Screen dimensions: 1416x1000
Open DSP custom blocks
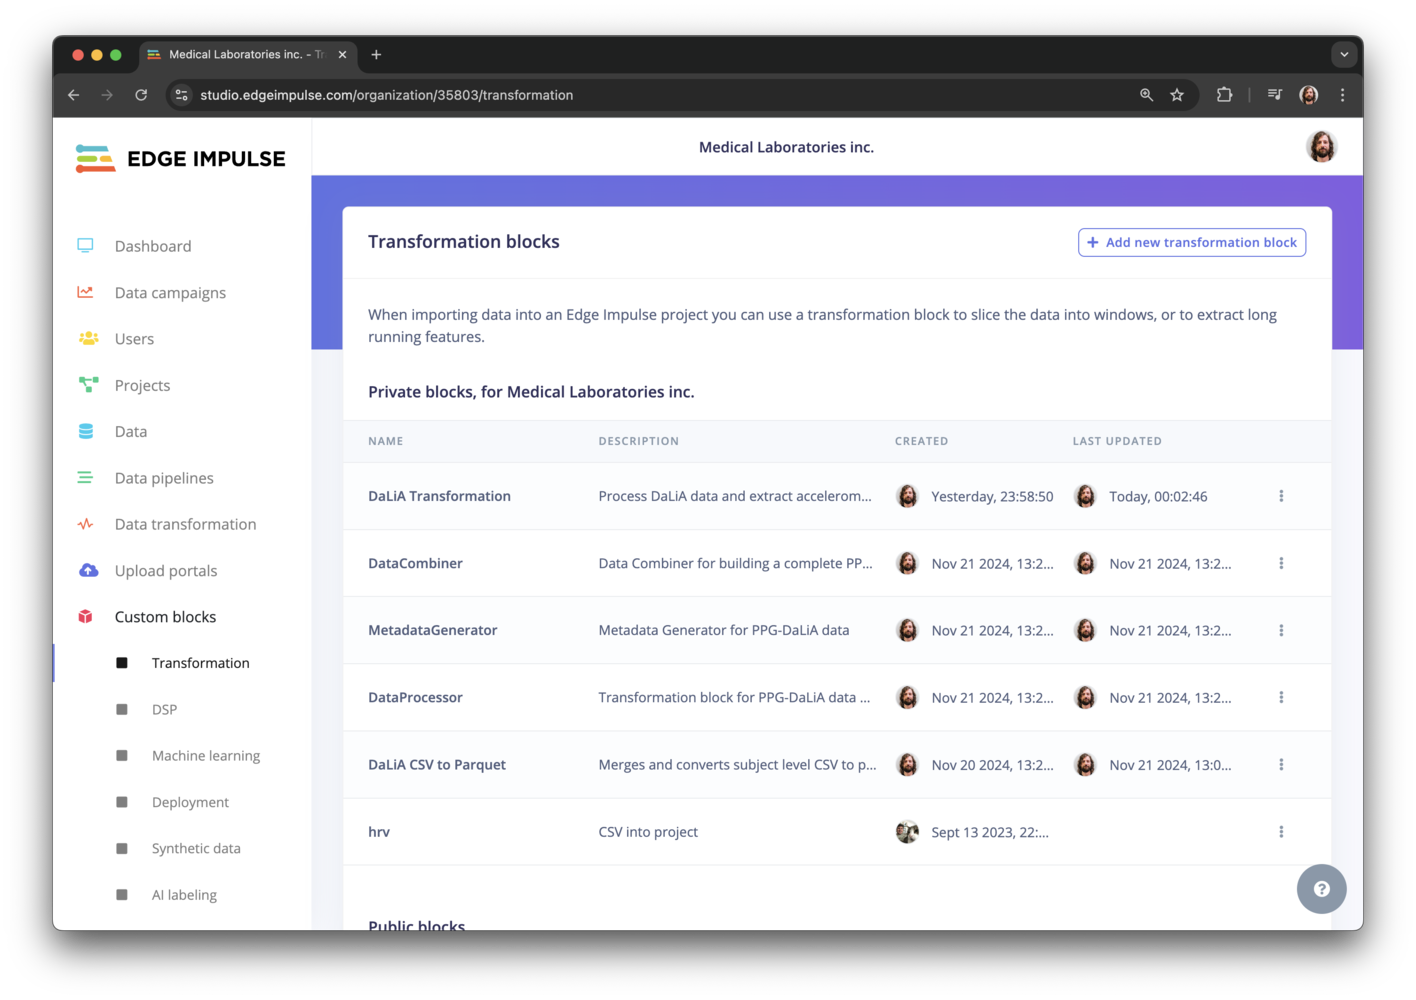tap(164, 709)
